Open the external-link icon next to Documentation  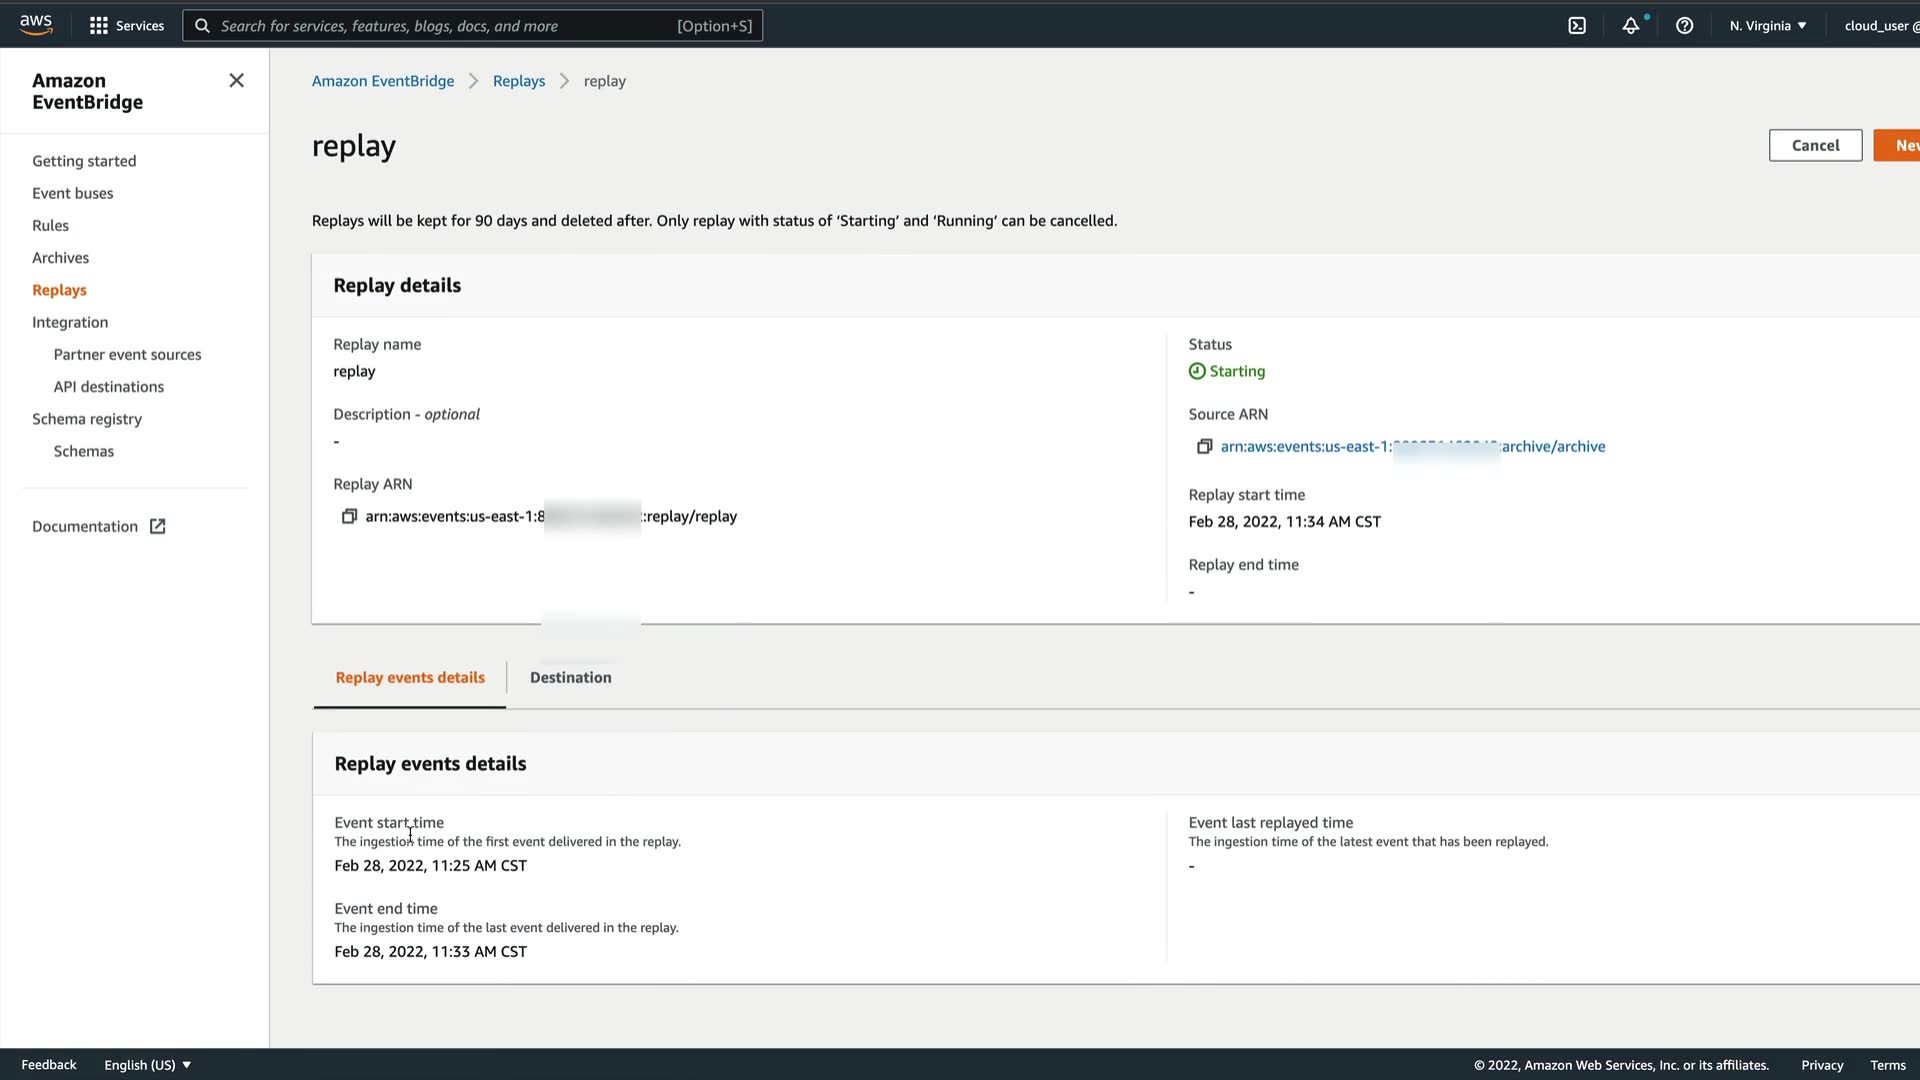pos(157,527)
